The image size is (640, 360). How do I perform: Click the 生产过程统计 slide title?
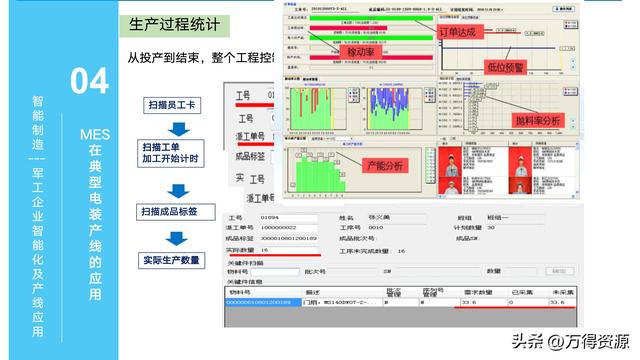point(174,25)
